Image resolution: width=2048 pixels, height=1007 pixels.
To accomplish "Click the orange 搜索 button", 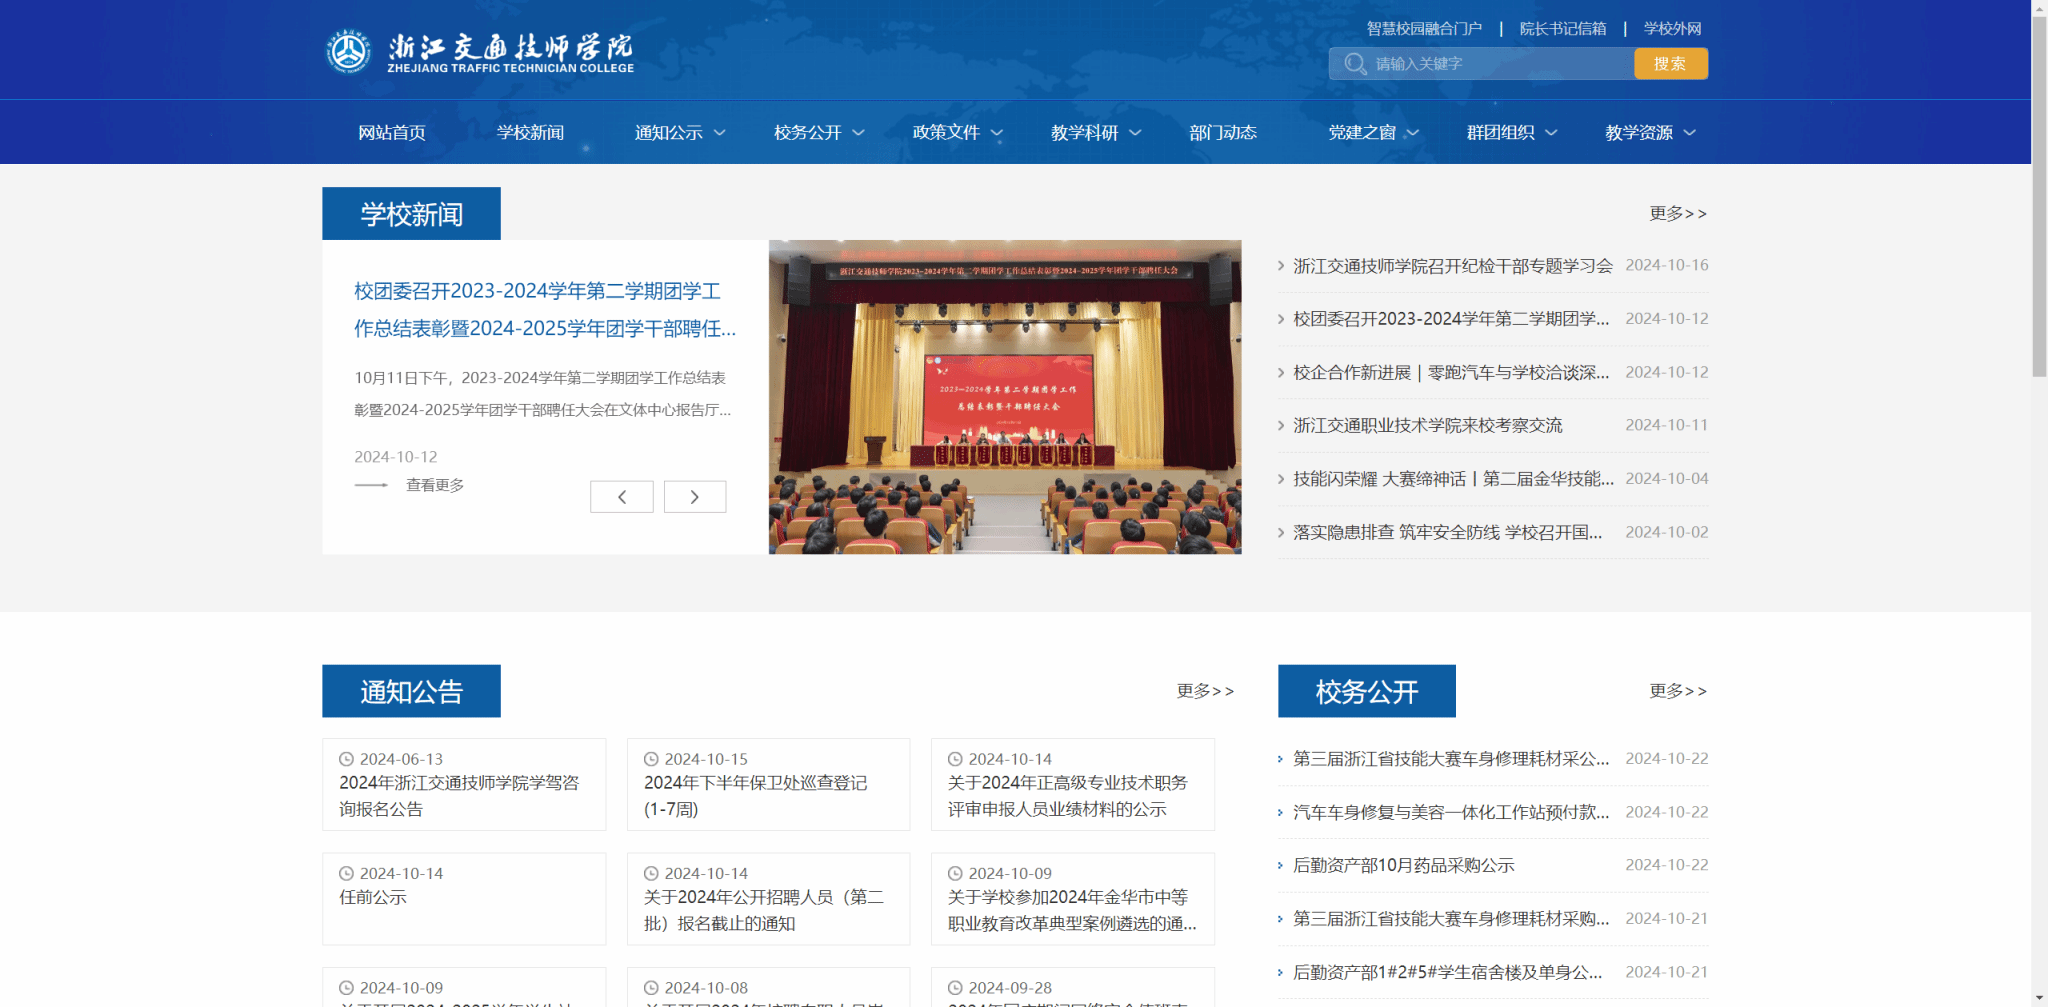I will 1671,64.
